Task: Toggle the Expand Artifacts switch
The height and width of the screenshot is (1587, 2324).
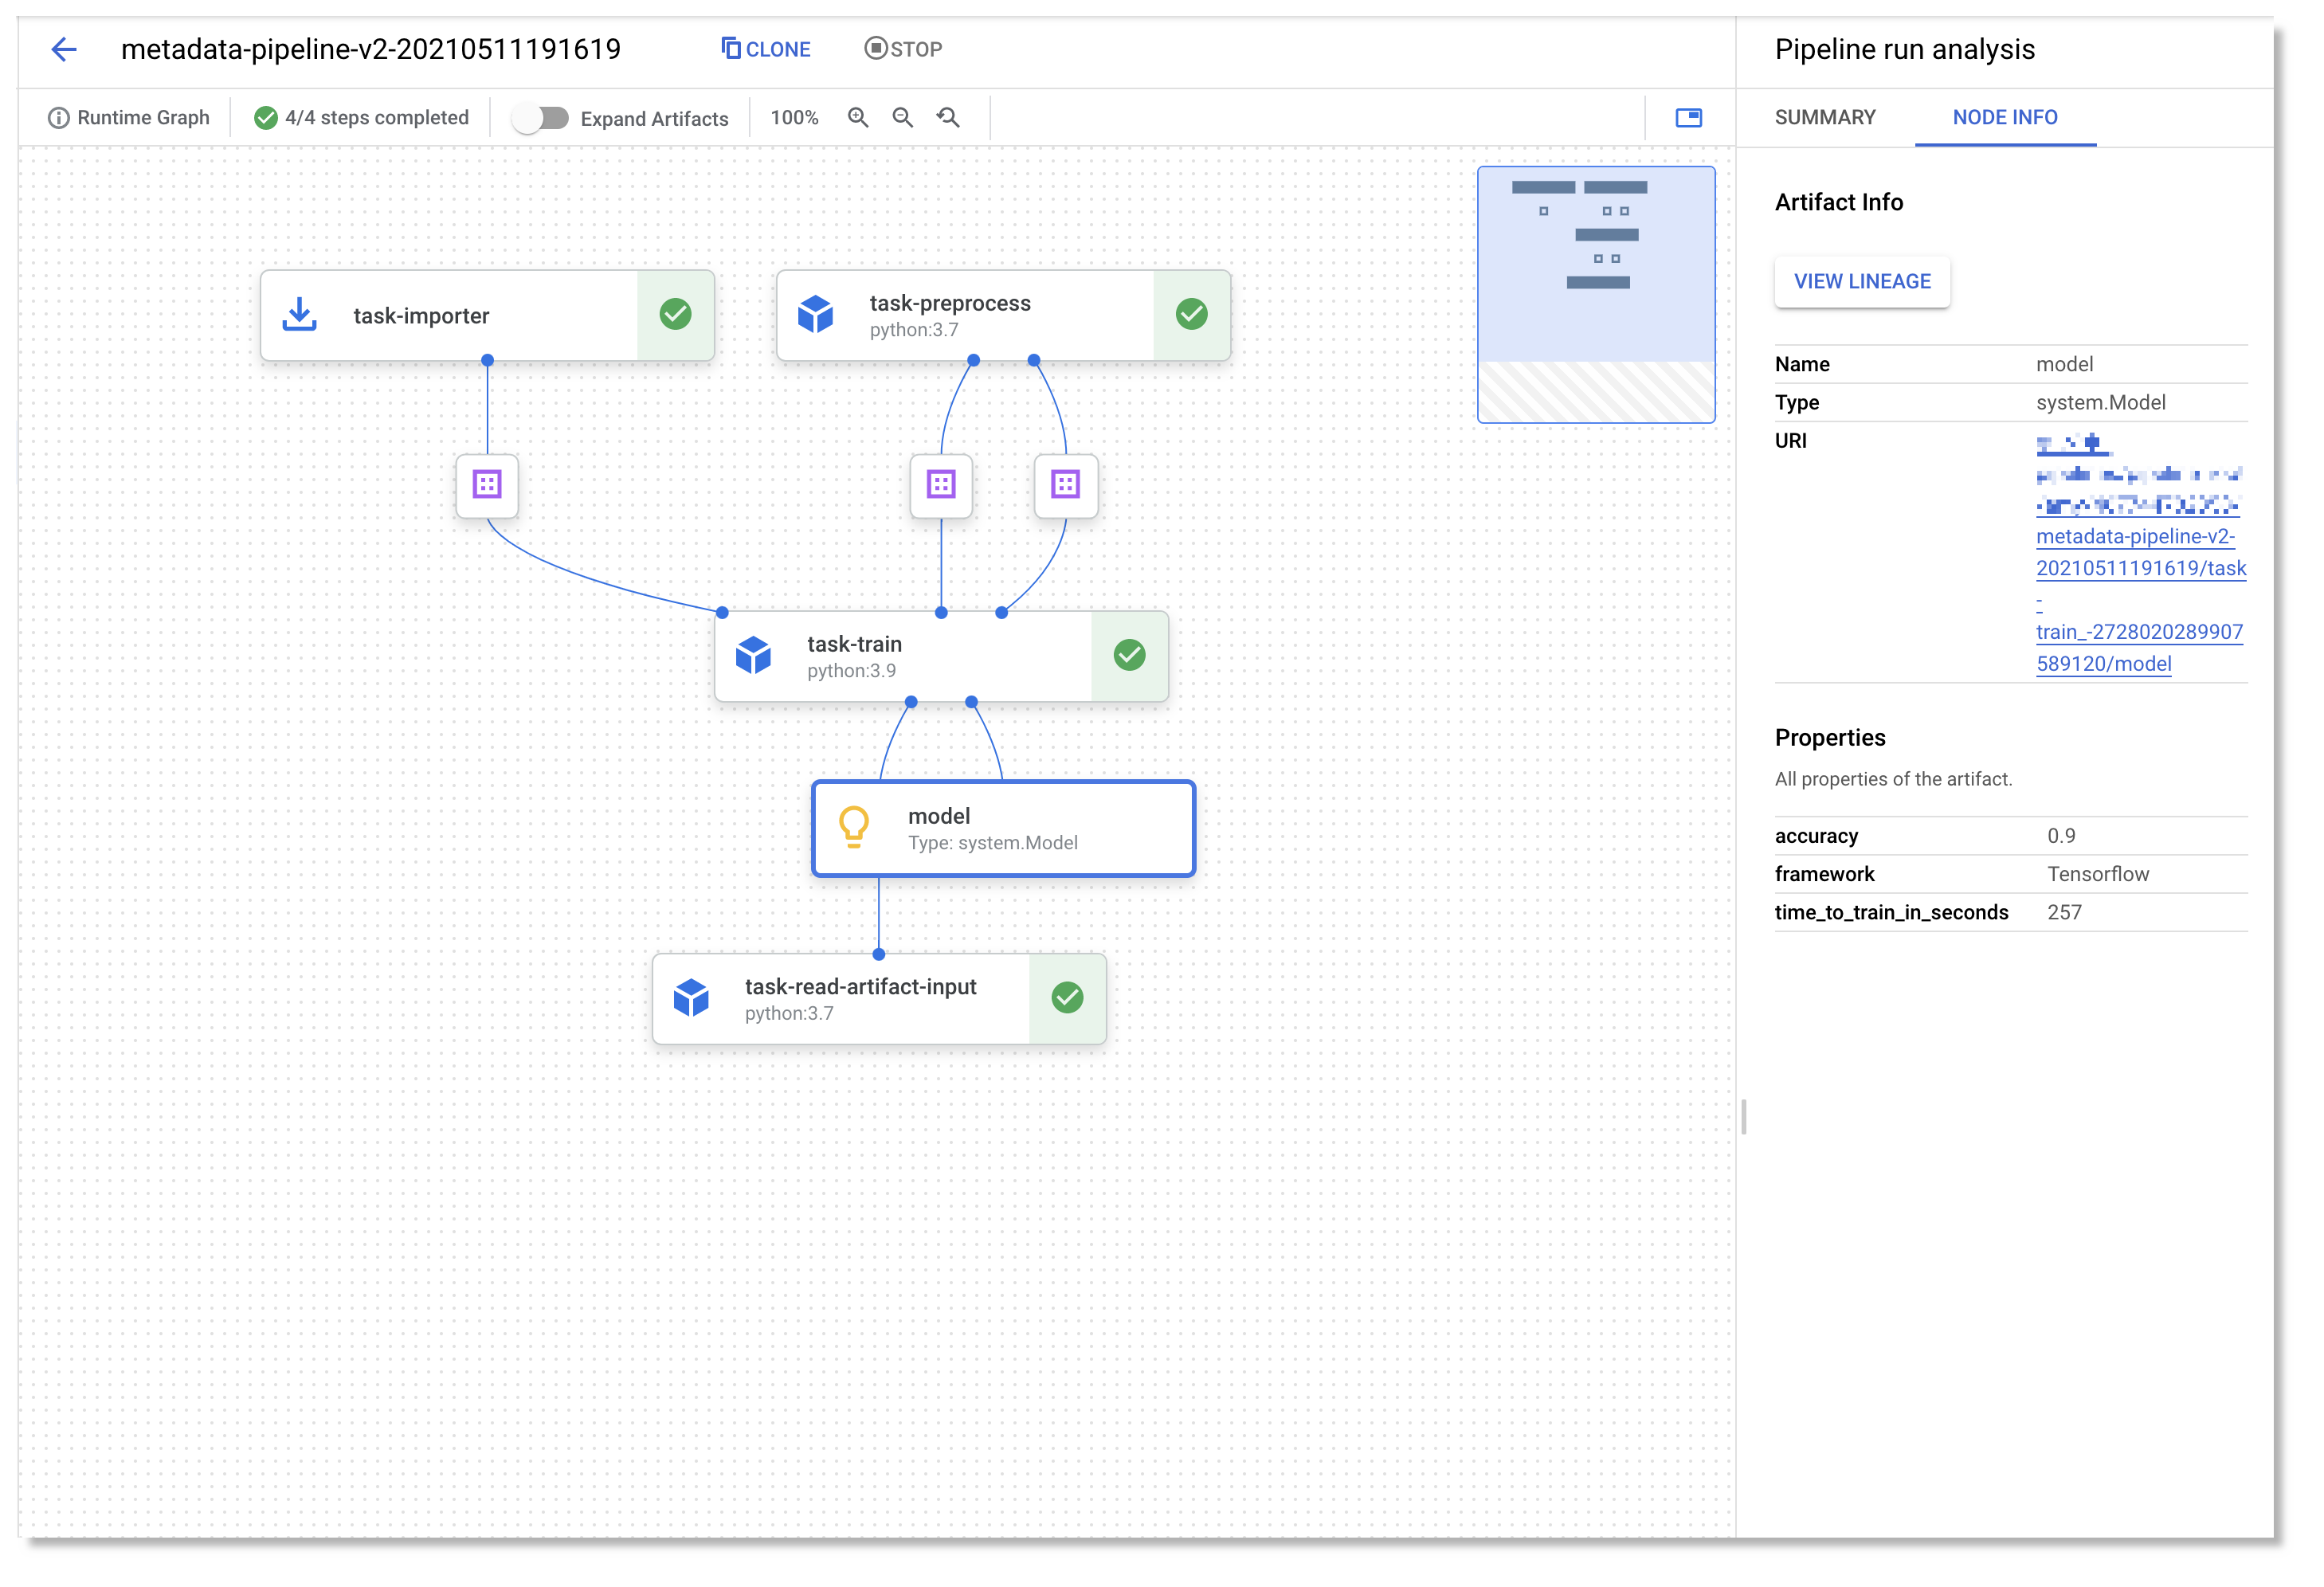Action: pyautogui.click(x=540, y=118)
